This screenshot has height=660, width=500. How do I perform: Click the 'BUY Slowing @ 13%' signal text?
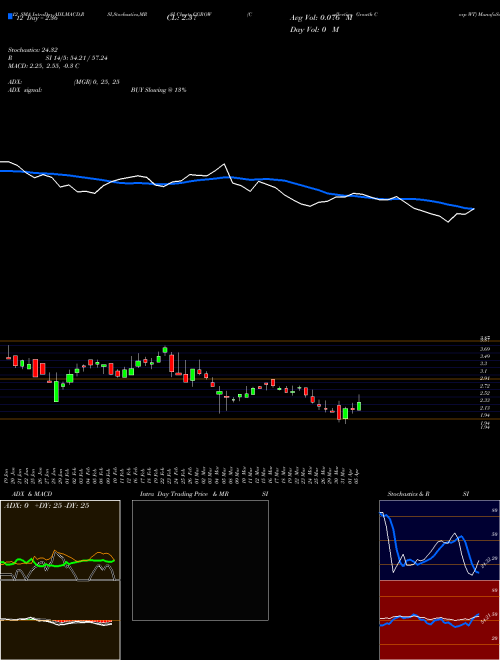pos(158,90)
